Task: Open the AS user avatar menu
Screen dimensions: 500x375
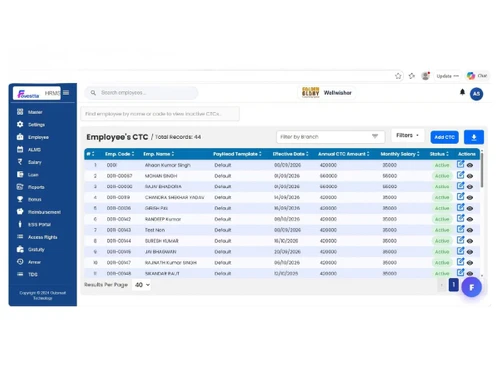Action: pos(476,94)
